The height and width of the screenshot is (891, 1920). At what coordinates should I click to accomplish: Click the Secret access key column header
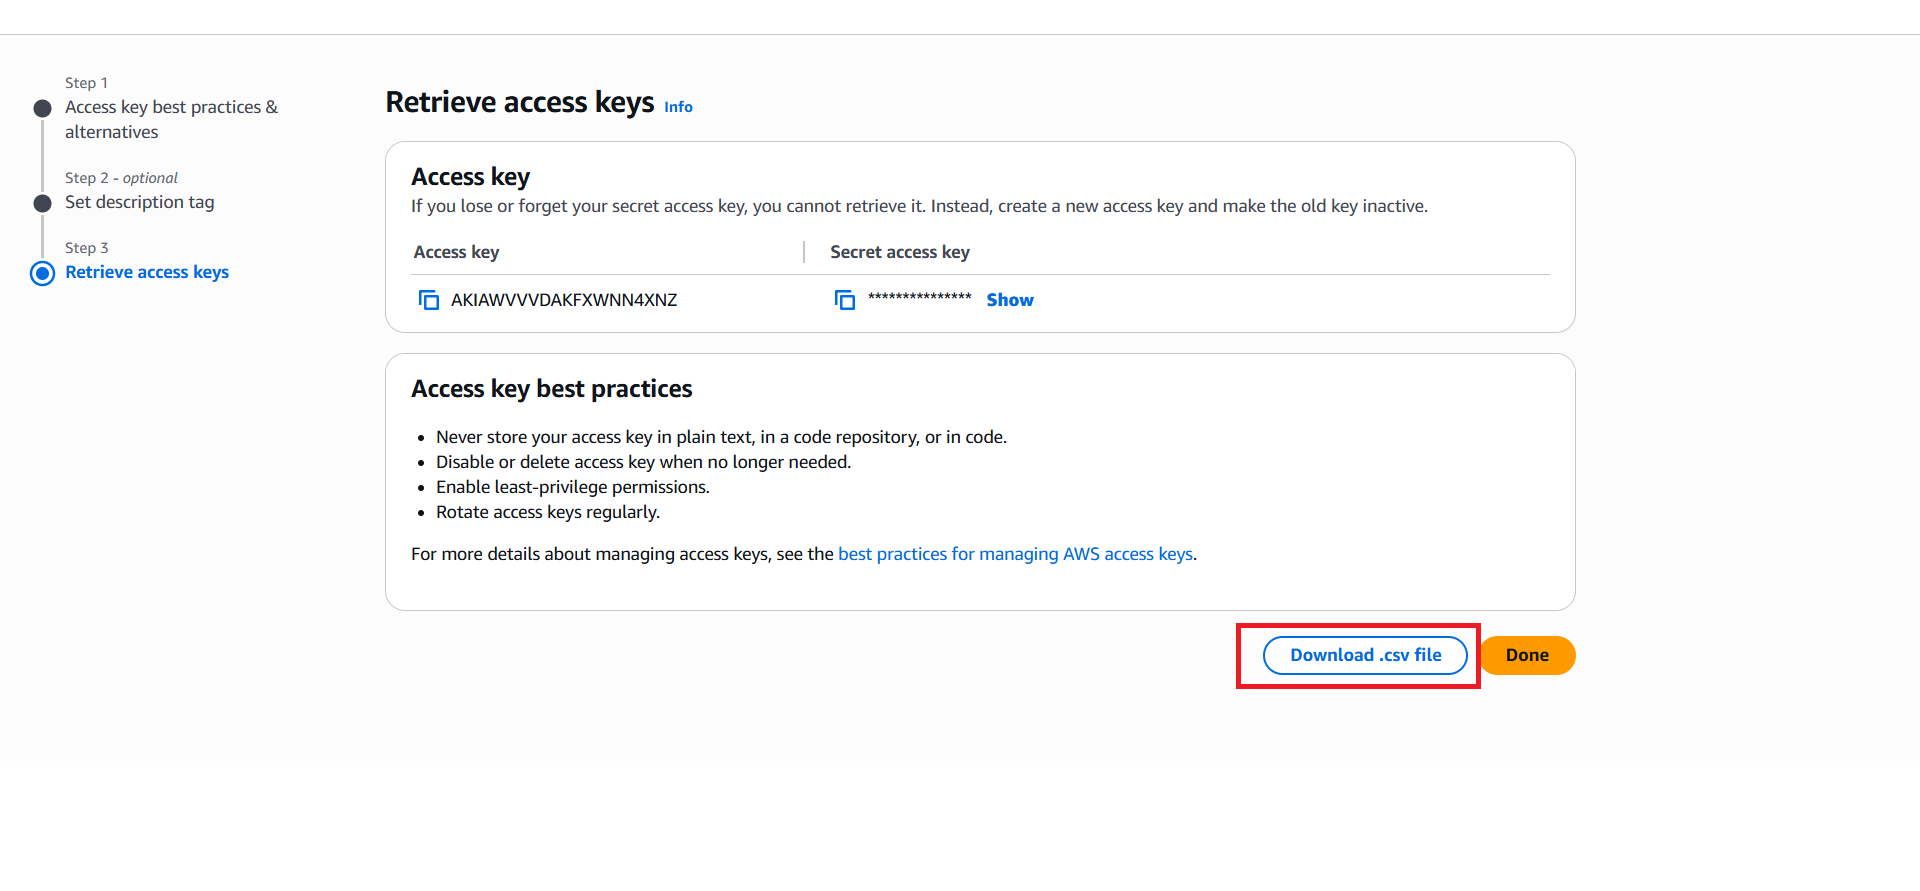899,252
